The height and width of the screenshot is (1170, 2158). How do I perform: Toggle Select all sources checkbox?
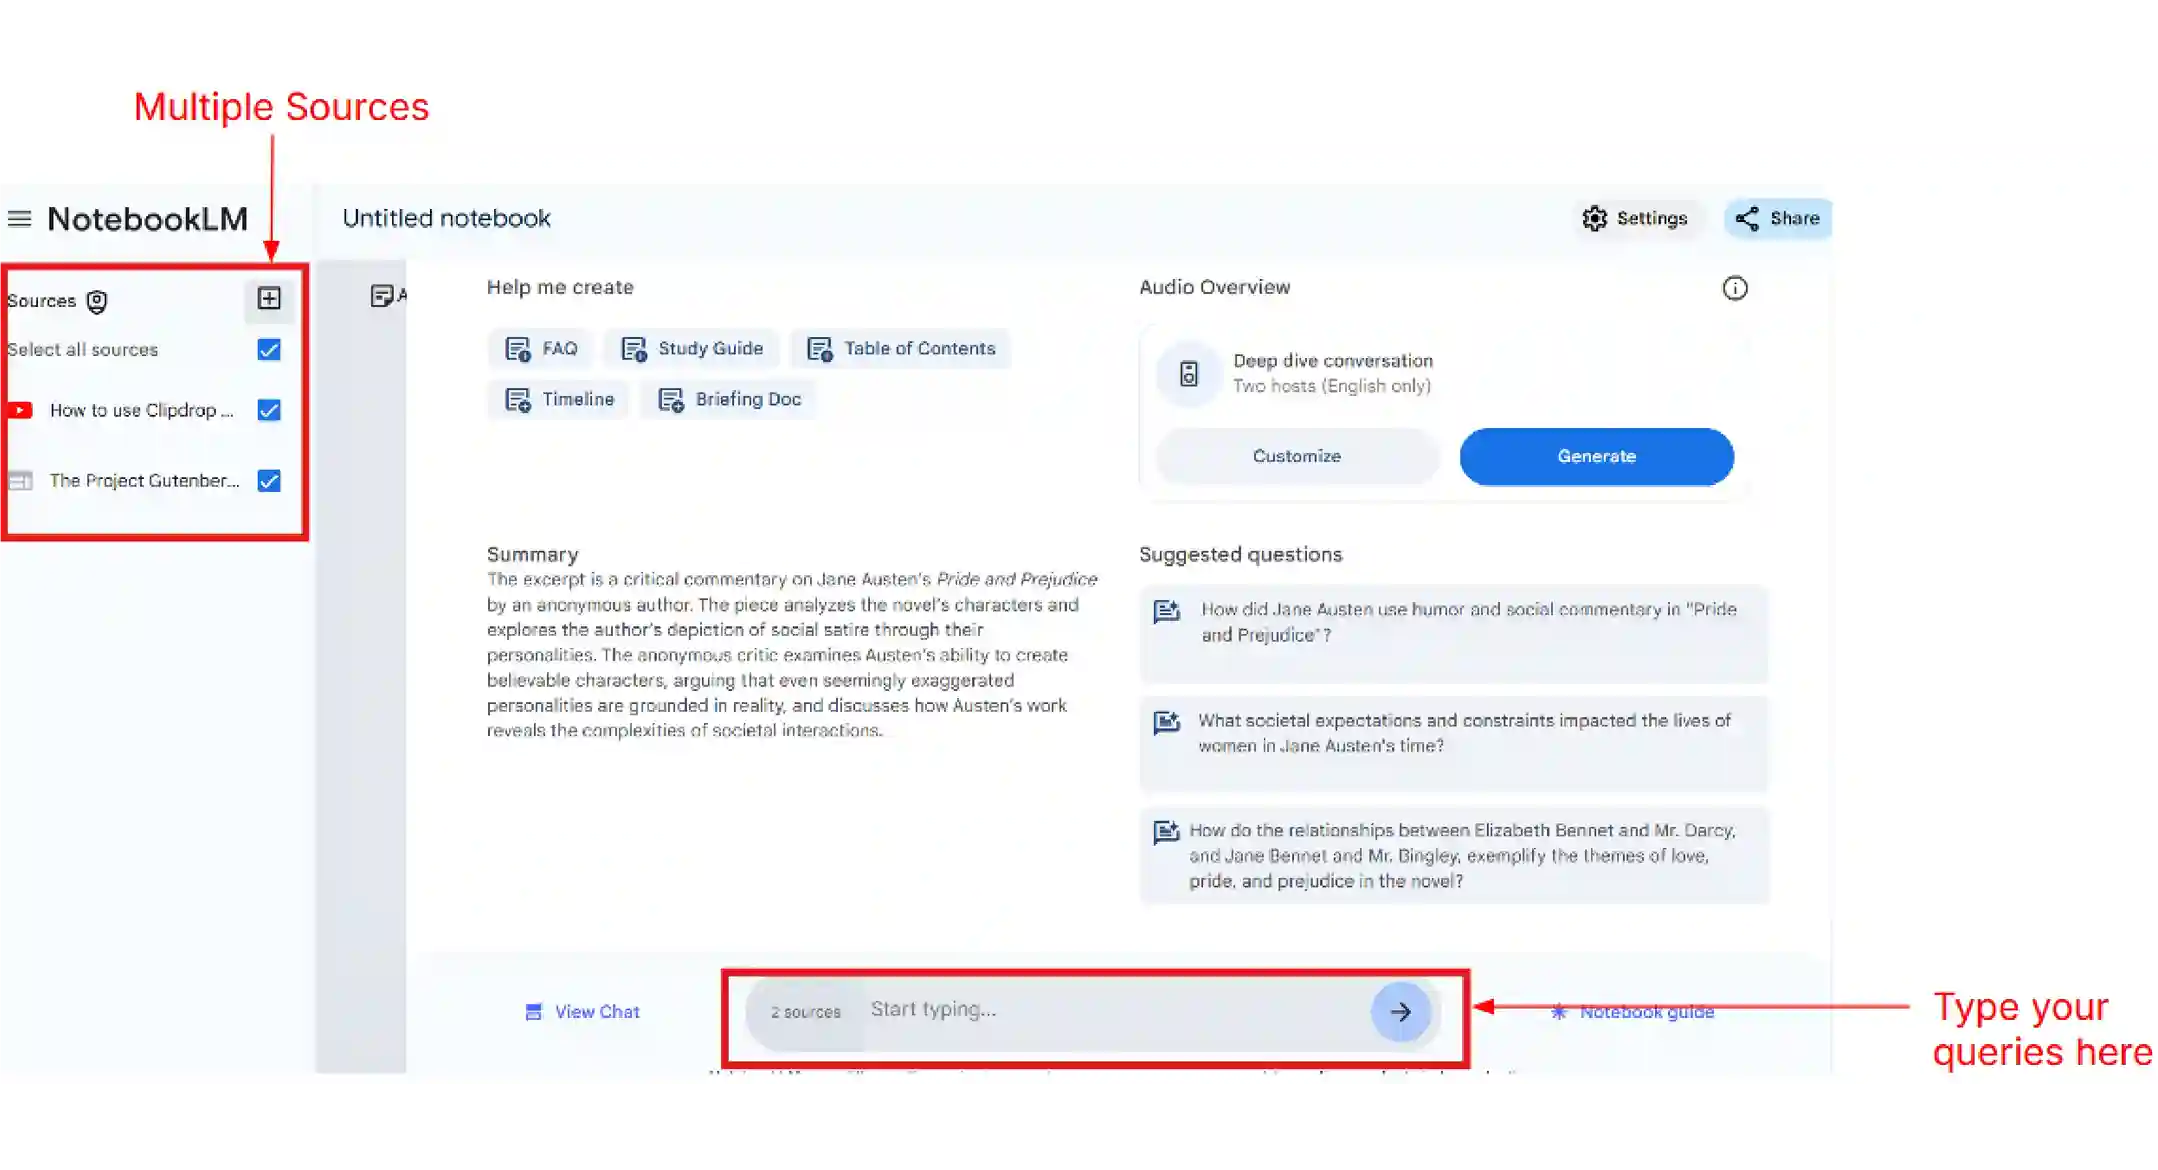coord(269,350)
